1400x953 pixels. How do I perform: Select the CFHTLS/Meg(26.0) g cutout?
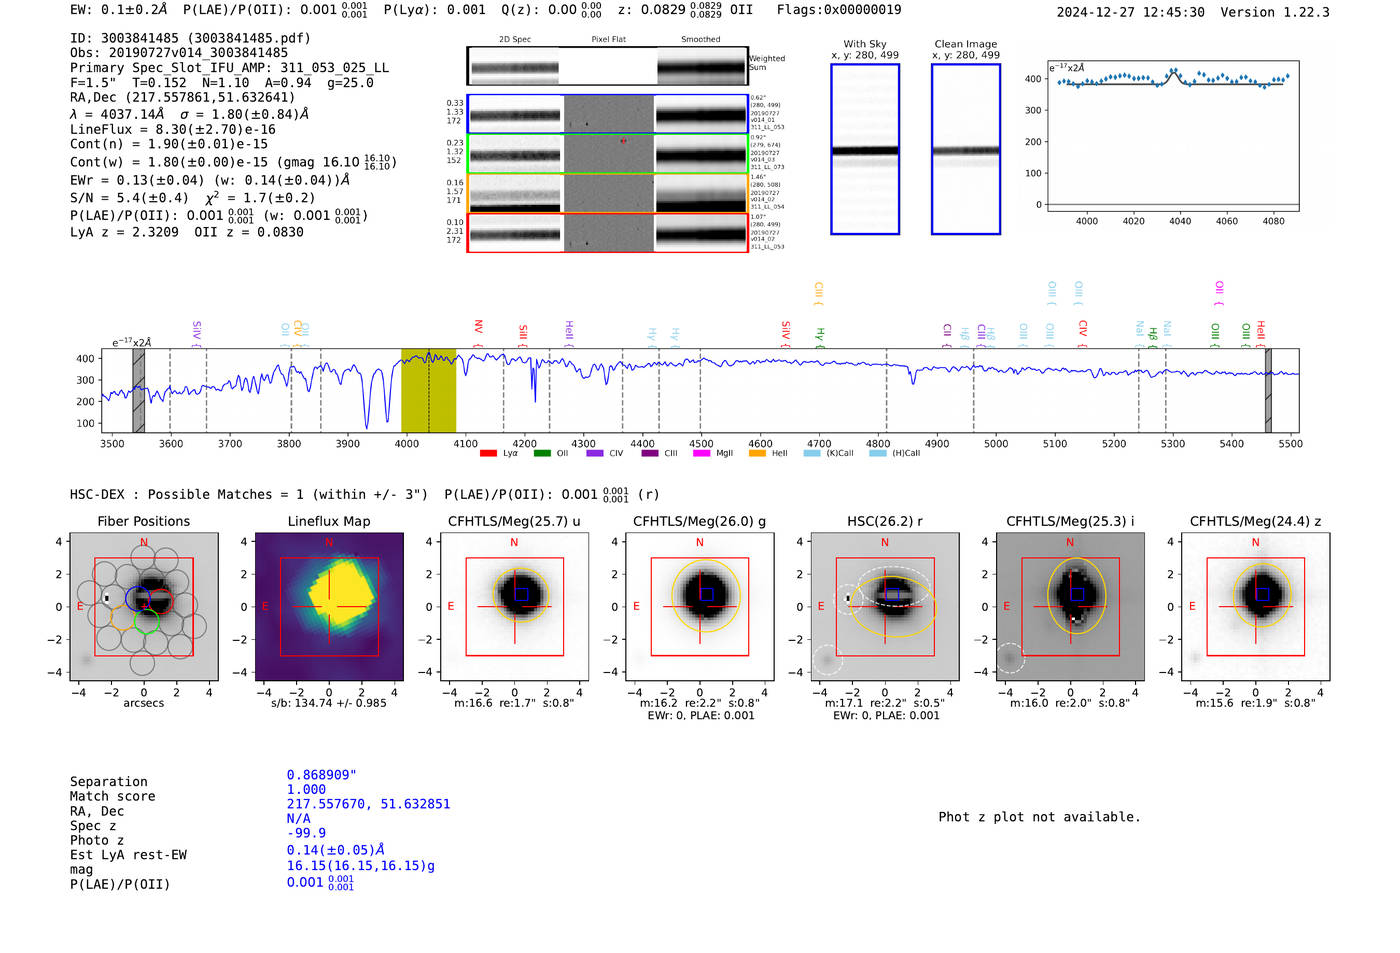tap(700, 607)
